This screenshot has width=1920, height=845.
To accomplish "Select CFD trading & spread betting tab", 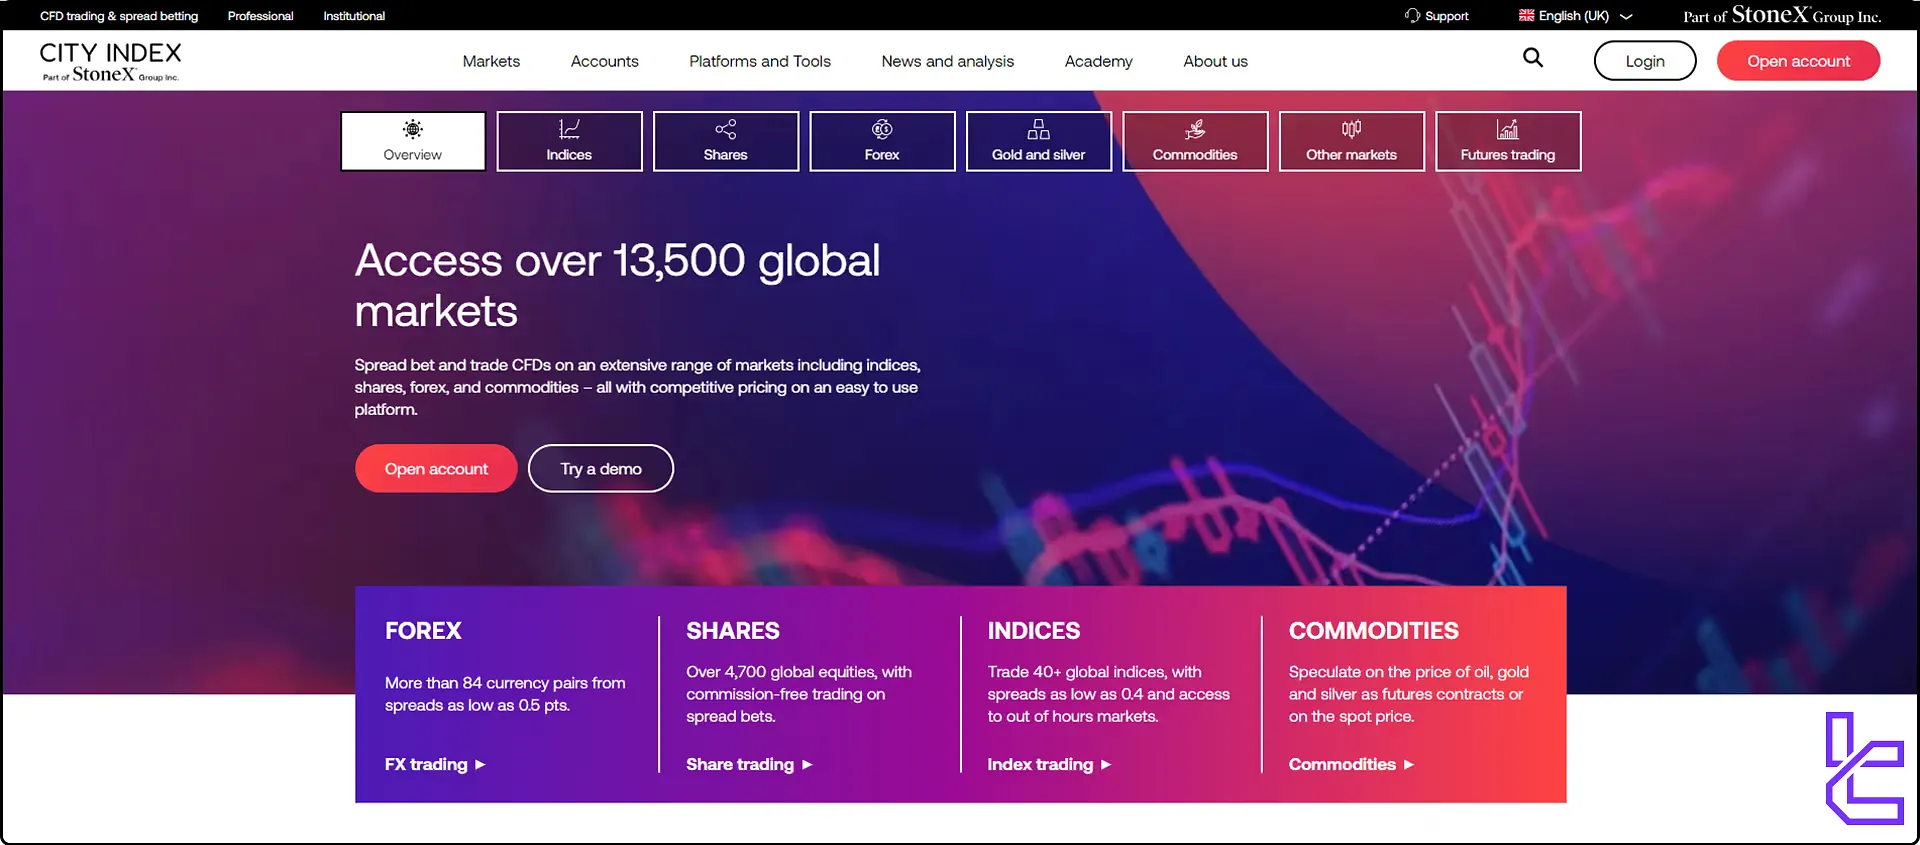I will click(x=119, y=16).
